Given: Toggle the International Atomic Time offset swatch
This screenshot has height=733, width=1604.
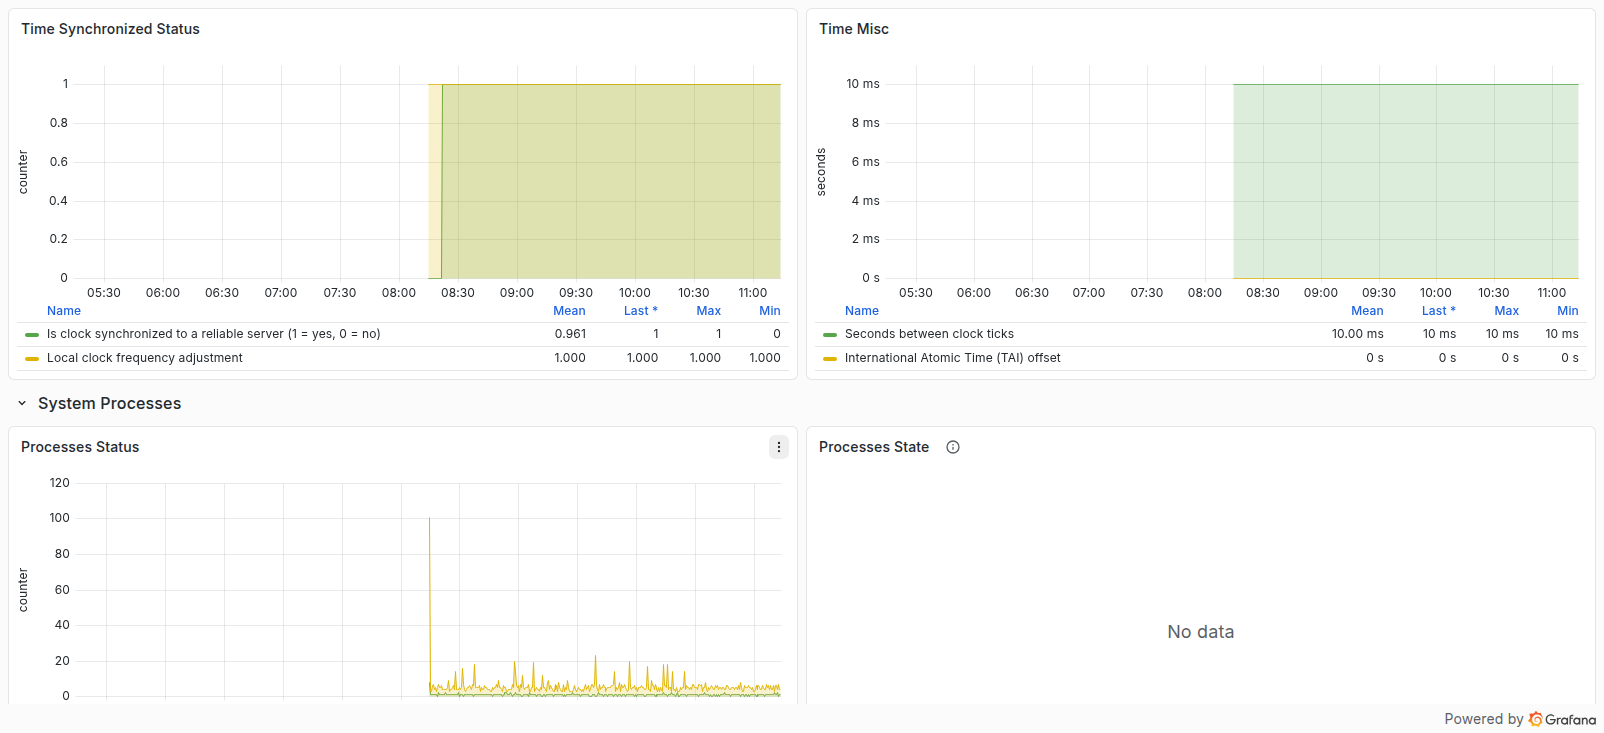Looking at the screenshot, I should pyautogui.click(x=830, y=359).
